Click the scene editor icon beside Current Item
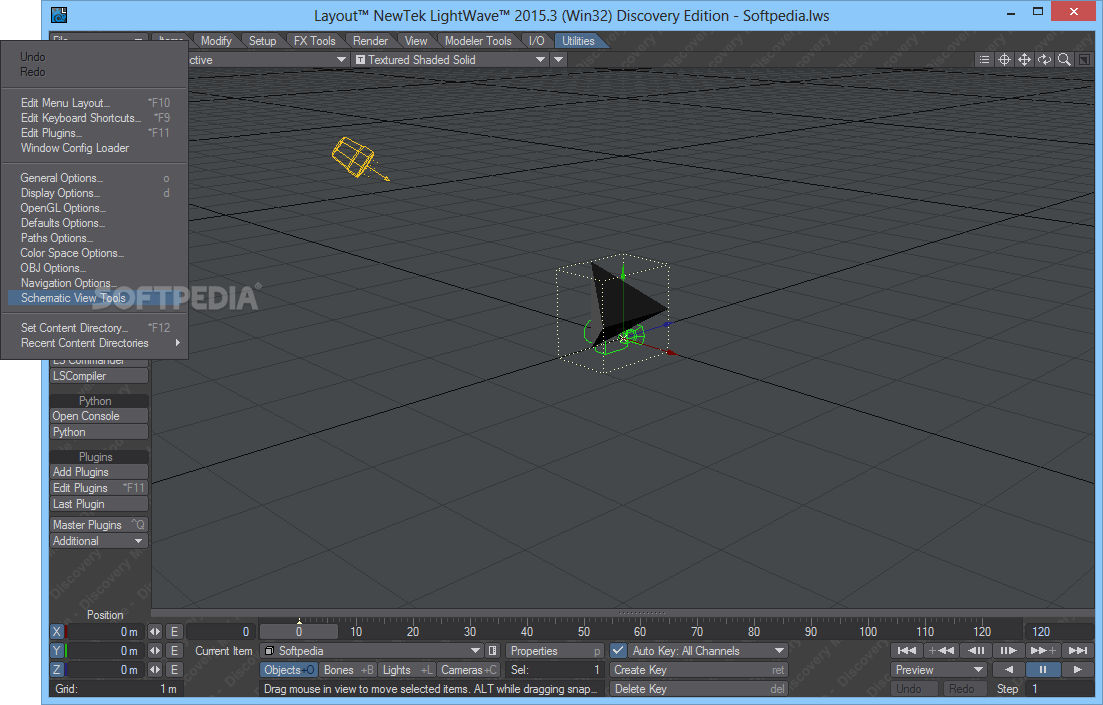The image size is (1103, 705). click(493, 651)
